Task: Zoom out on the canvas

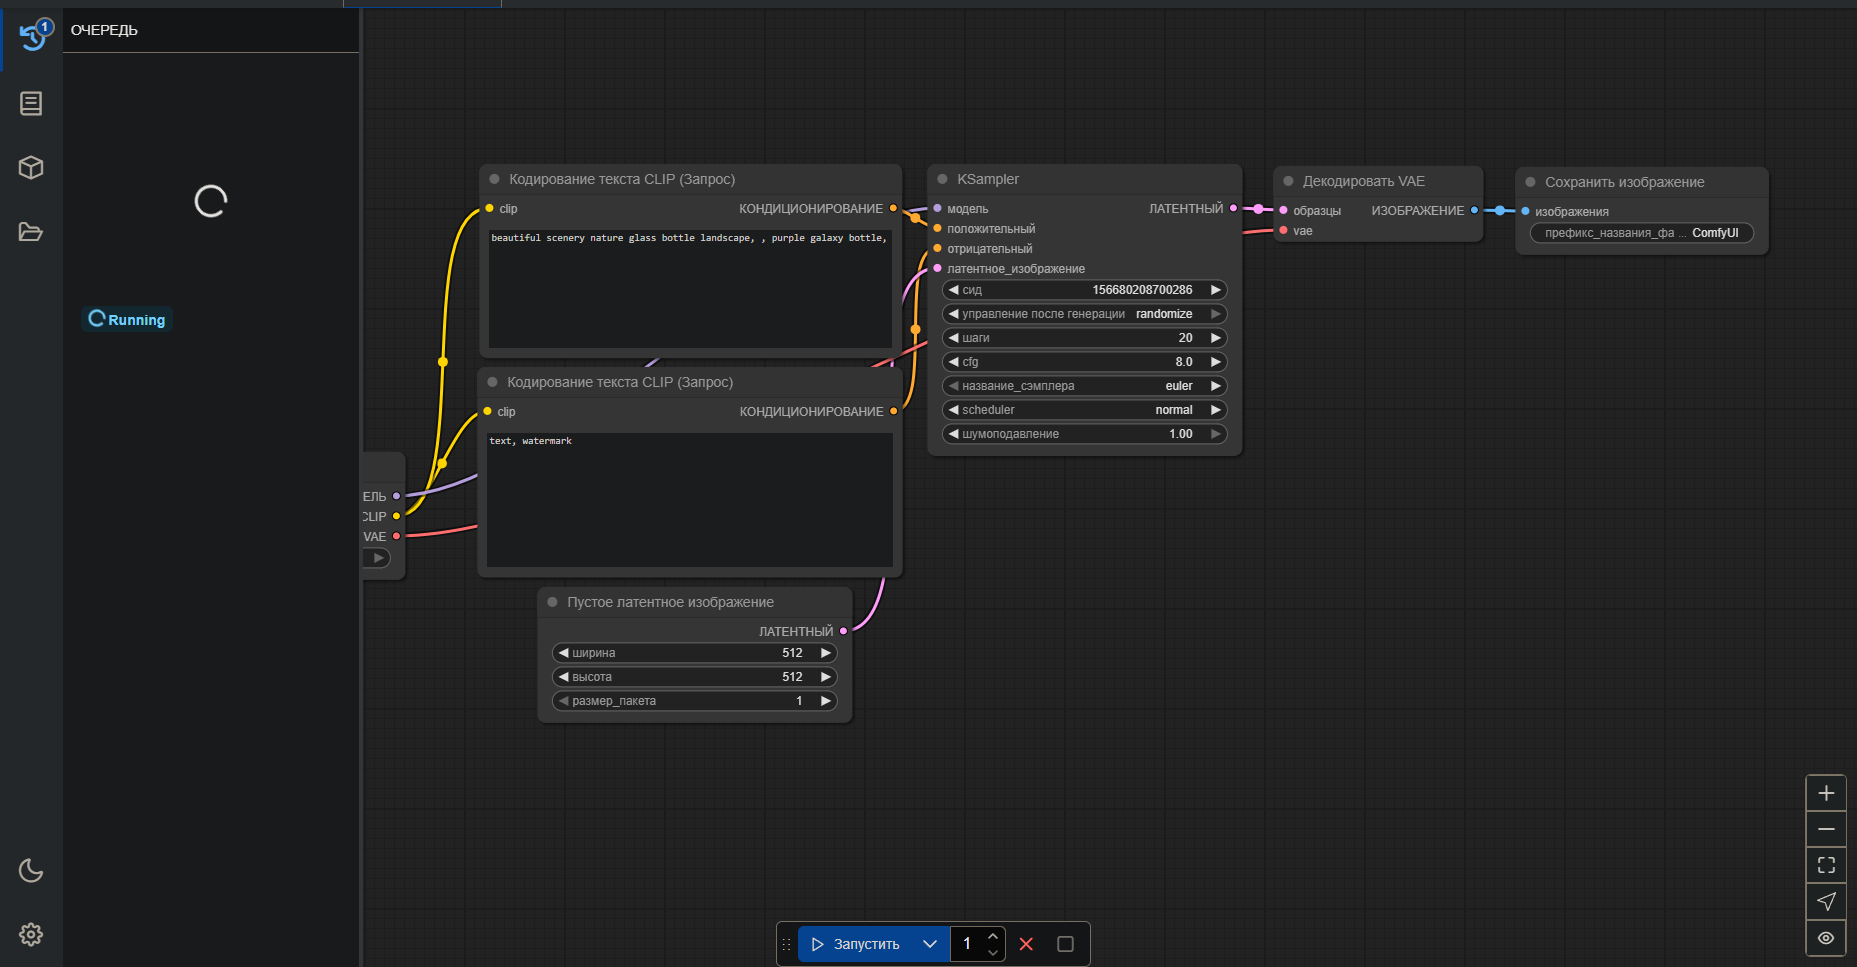Action: [1825, 829]
